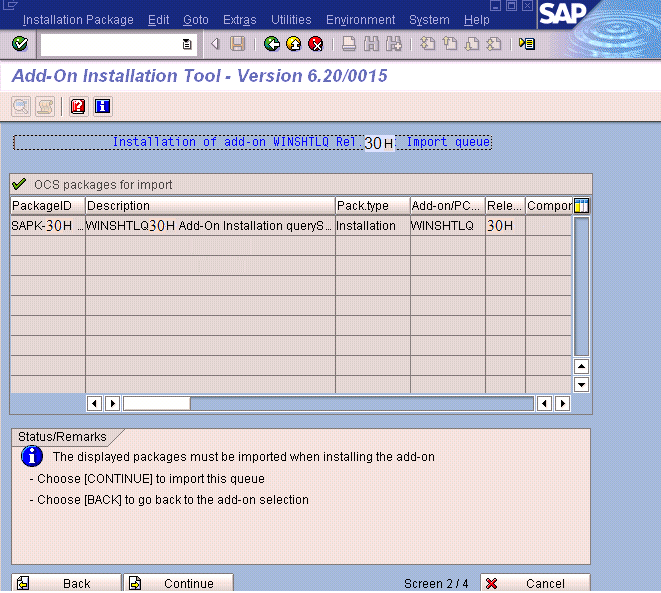Click the 30H release cell
Image resolution: width=661 pixels, height=593 pixels.
point(505,226)
